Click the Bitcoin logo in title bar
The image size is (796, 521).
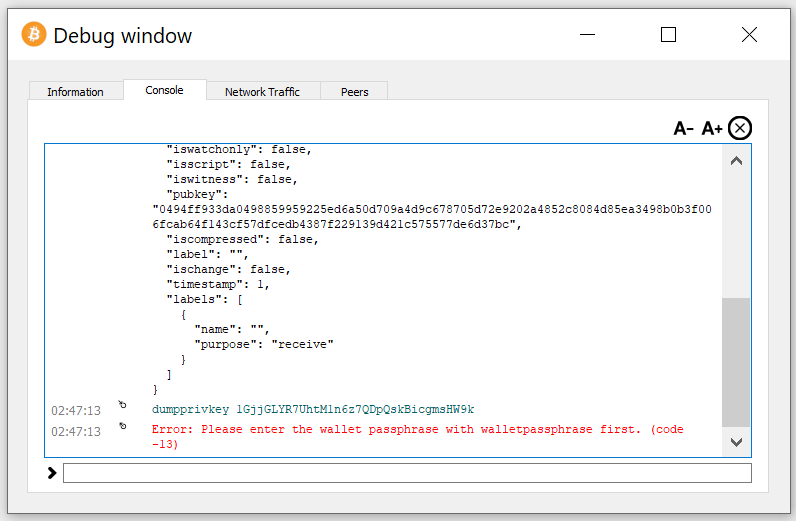tap(34, 35)
